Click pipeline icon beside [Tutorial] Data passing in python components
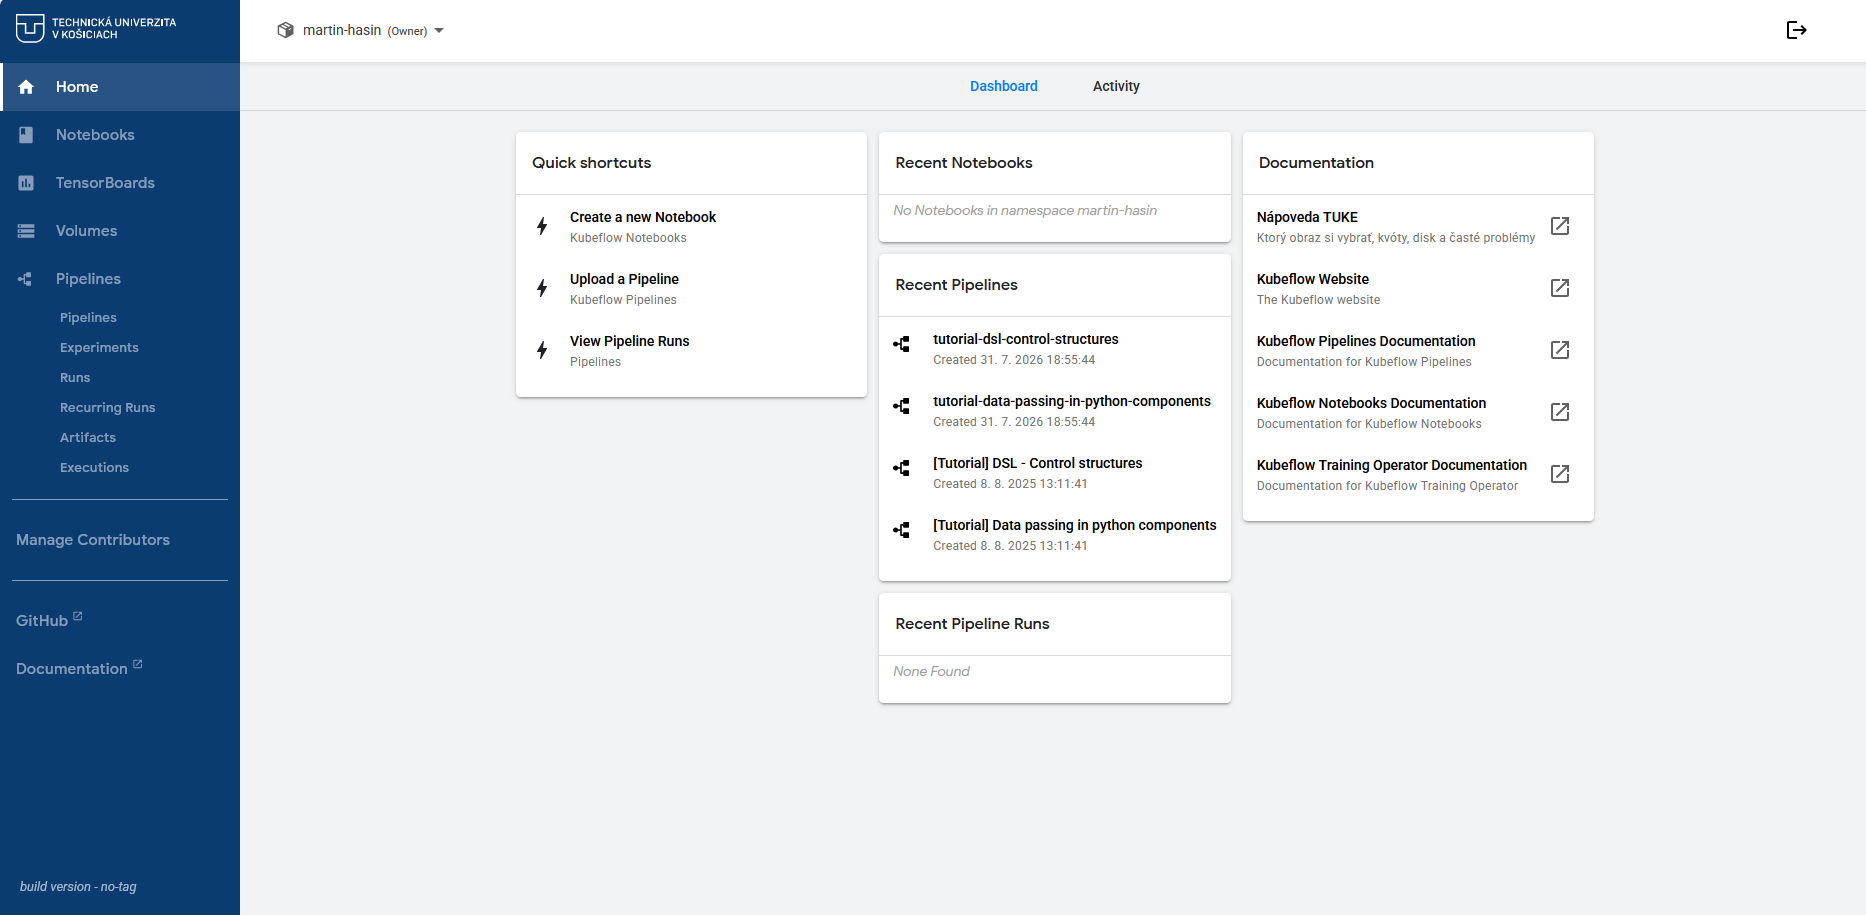Screen dimensions: 1866x915 pyautogui.click(x=902, y=530)
